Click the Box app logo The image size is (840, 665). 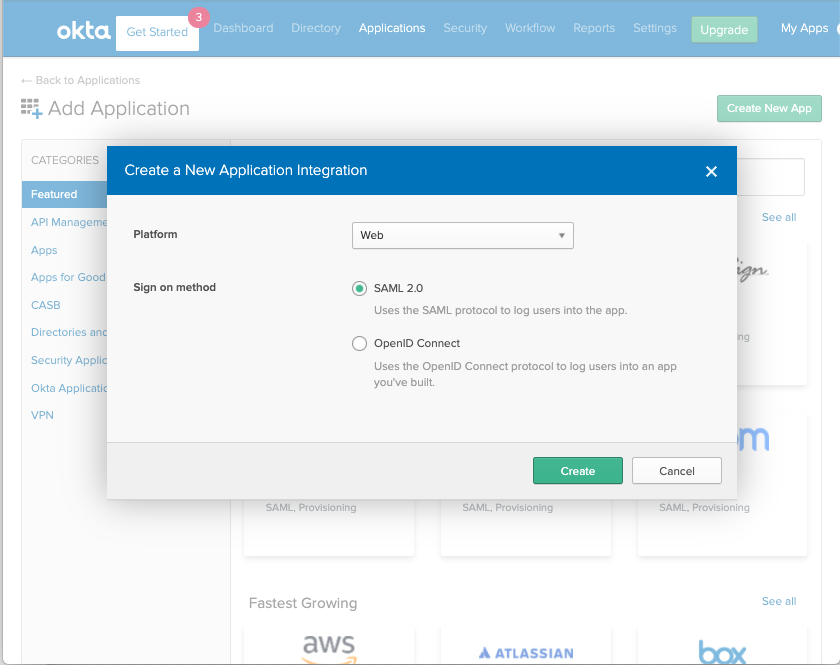pos(722,651)
